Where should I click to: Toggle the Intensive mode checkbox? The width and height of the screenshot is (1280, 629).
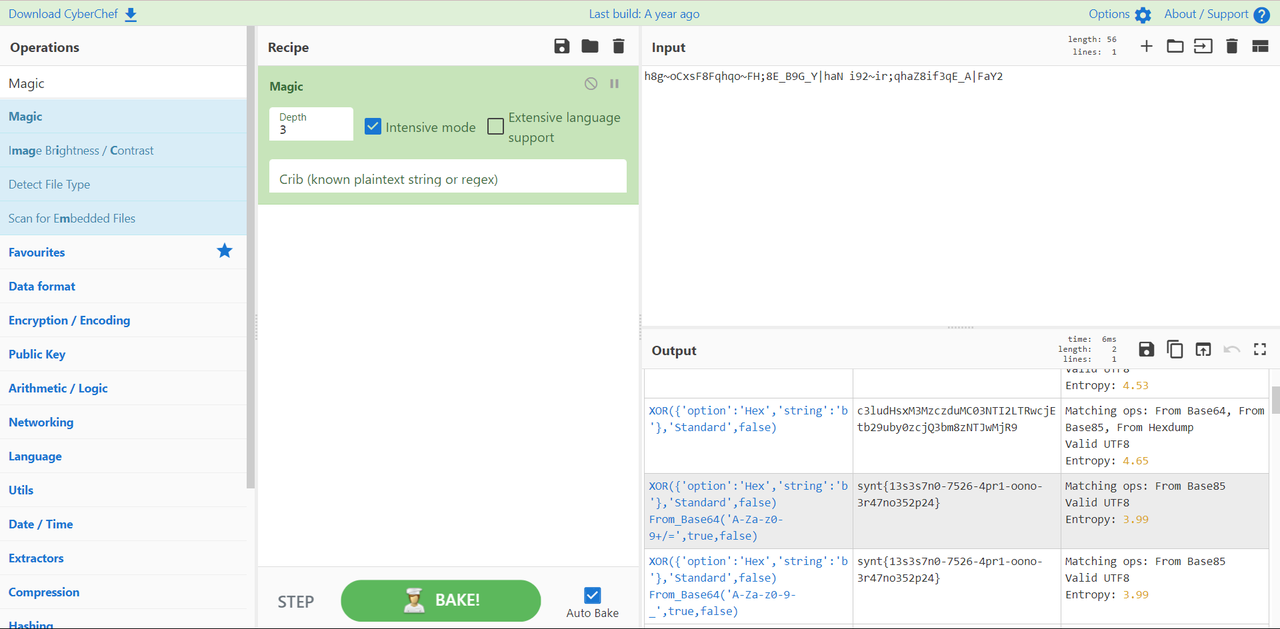click(373, 127)
